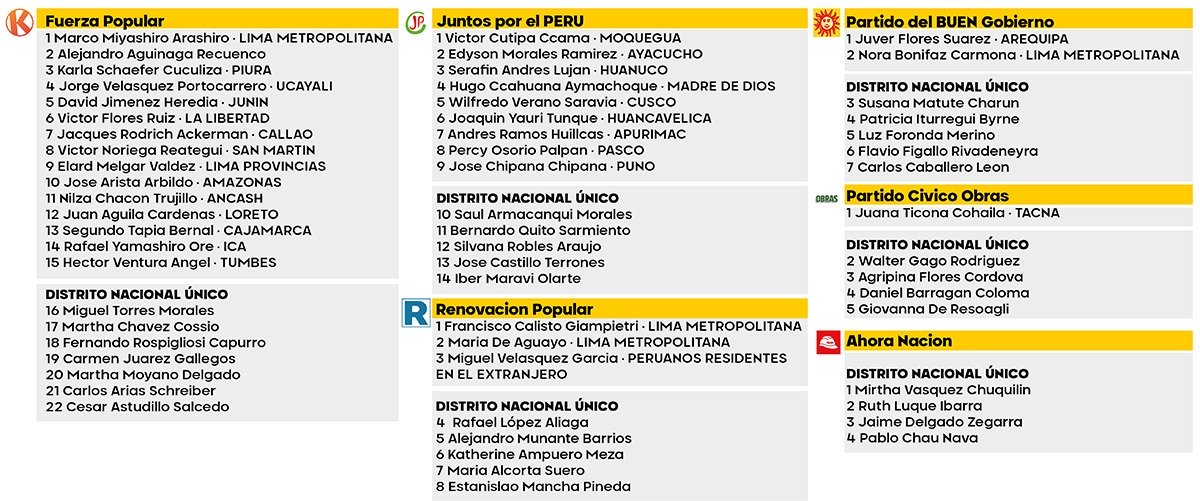Viewport: 1200px width, 501px height.
Task: Click the Ahora Nacion red logo
Action: [x=827, y=342]
